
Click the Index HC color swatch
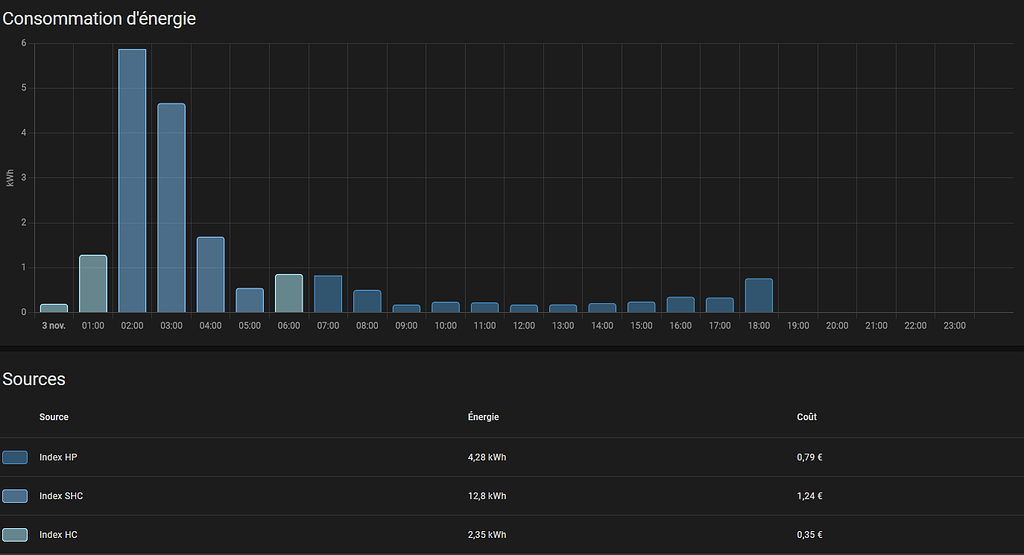pyautogui.click(x=14, y=535)
